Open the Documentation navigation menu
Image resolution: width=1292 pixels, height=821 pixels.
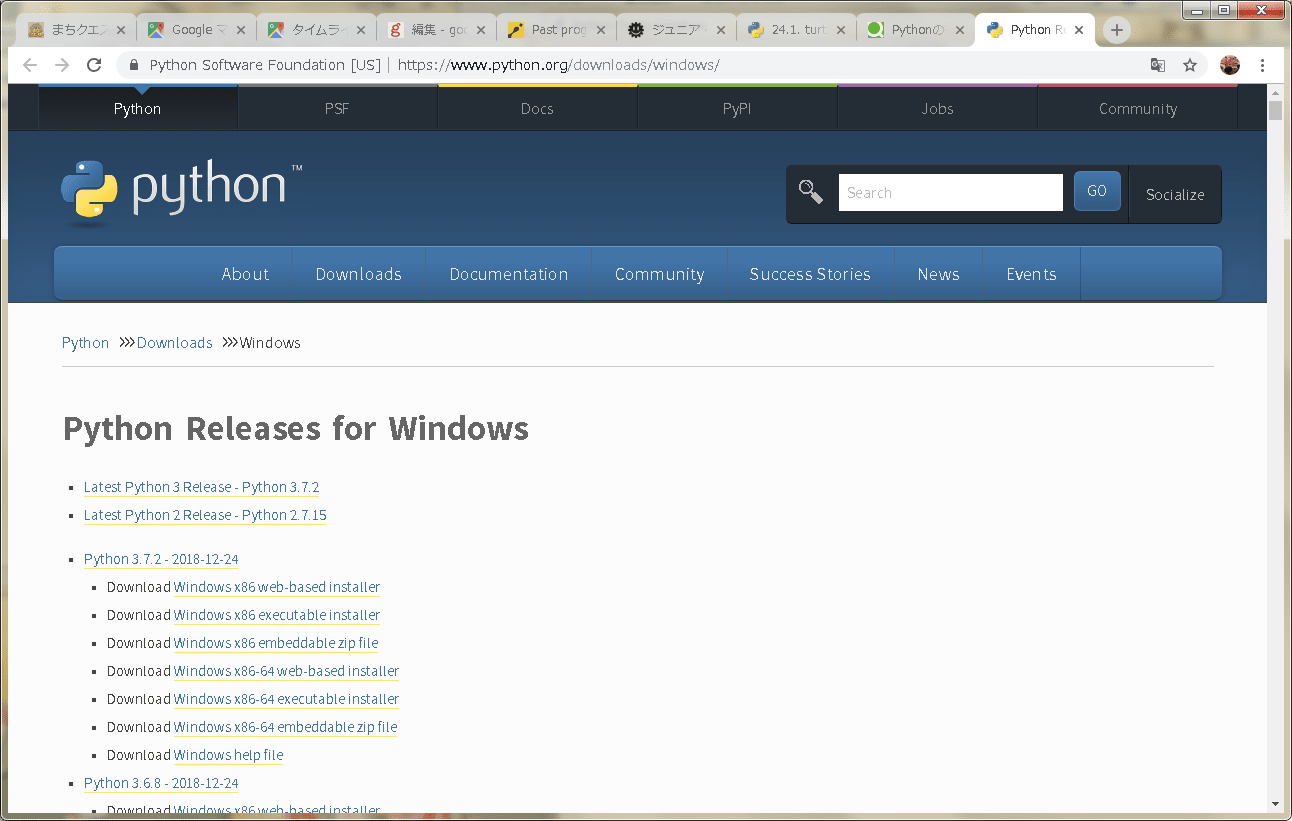pyautogui.click(x=508, y=274)
